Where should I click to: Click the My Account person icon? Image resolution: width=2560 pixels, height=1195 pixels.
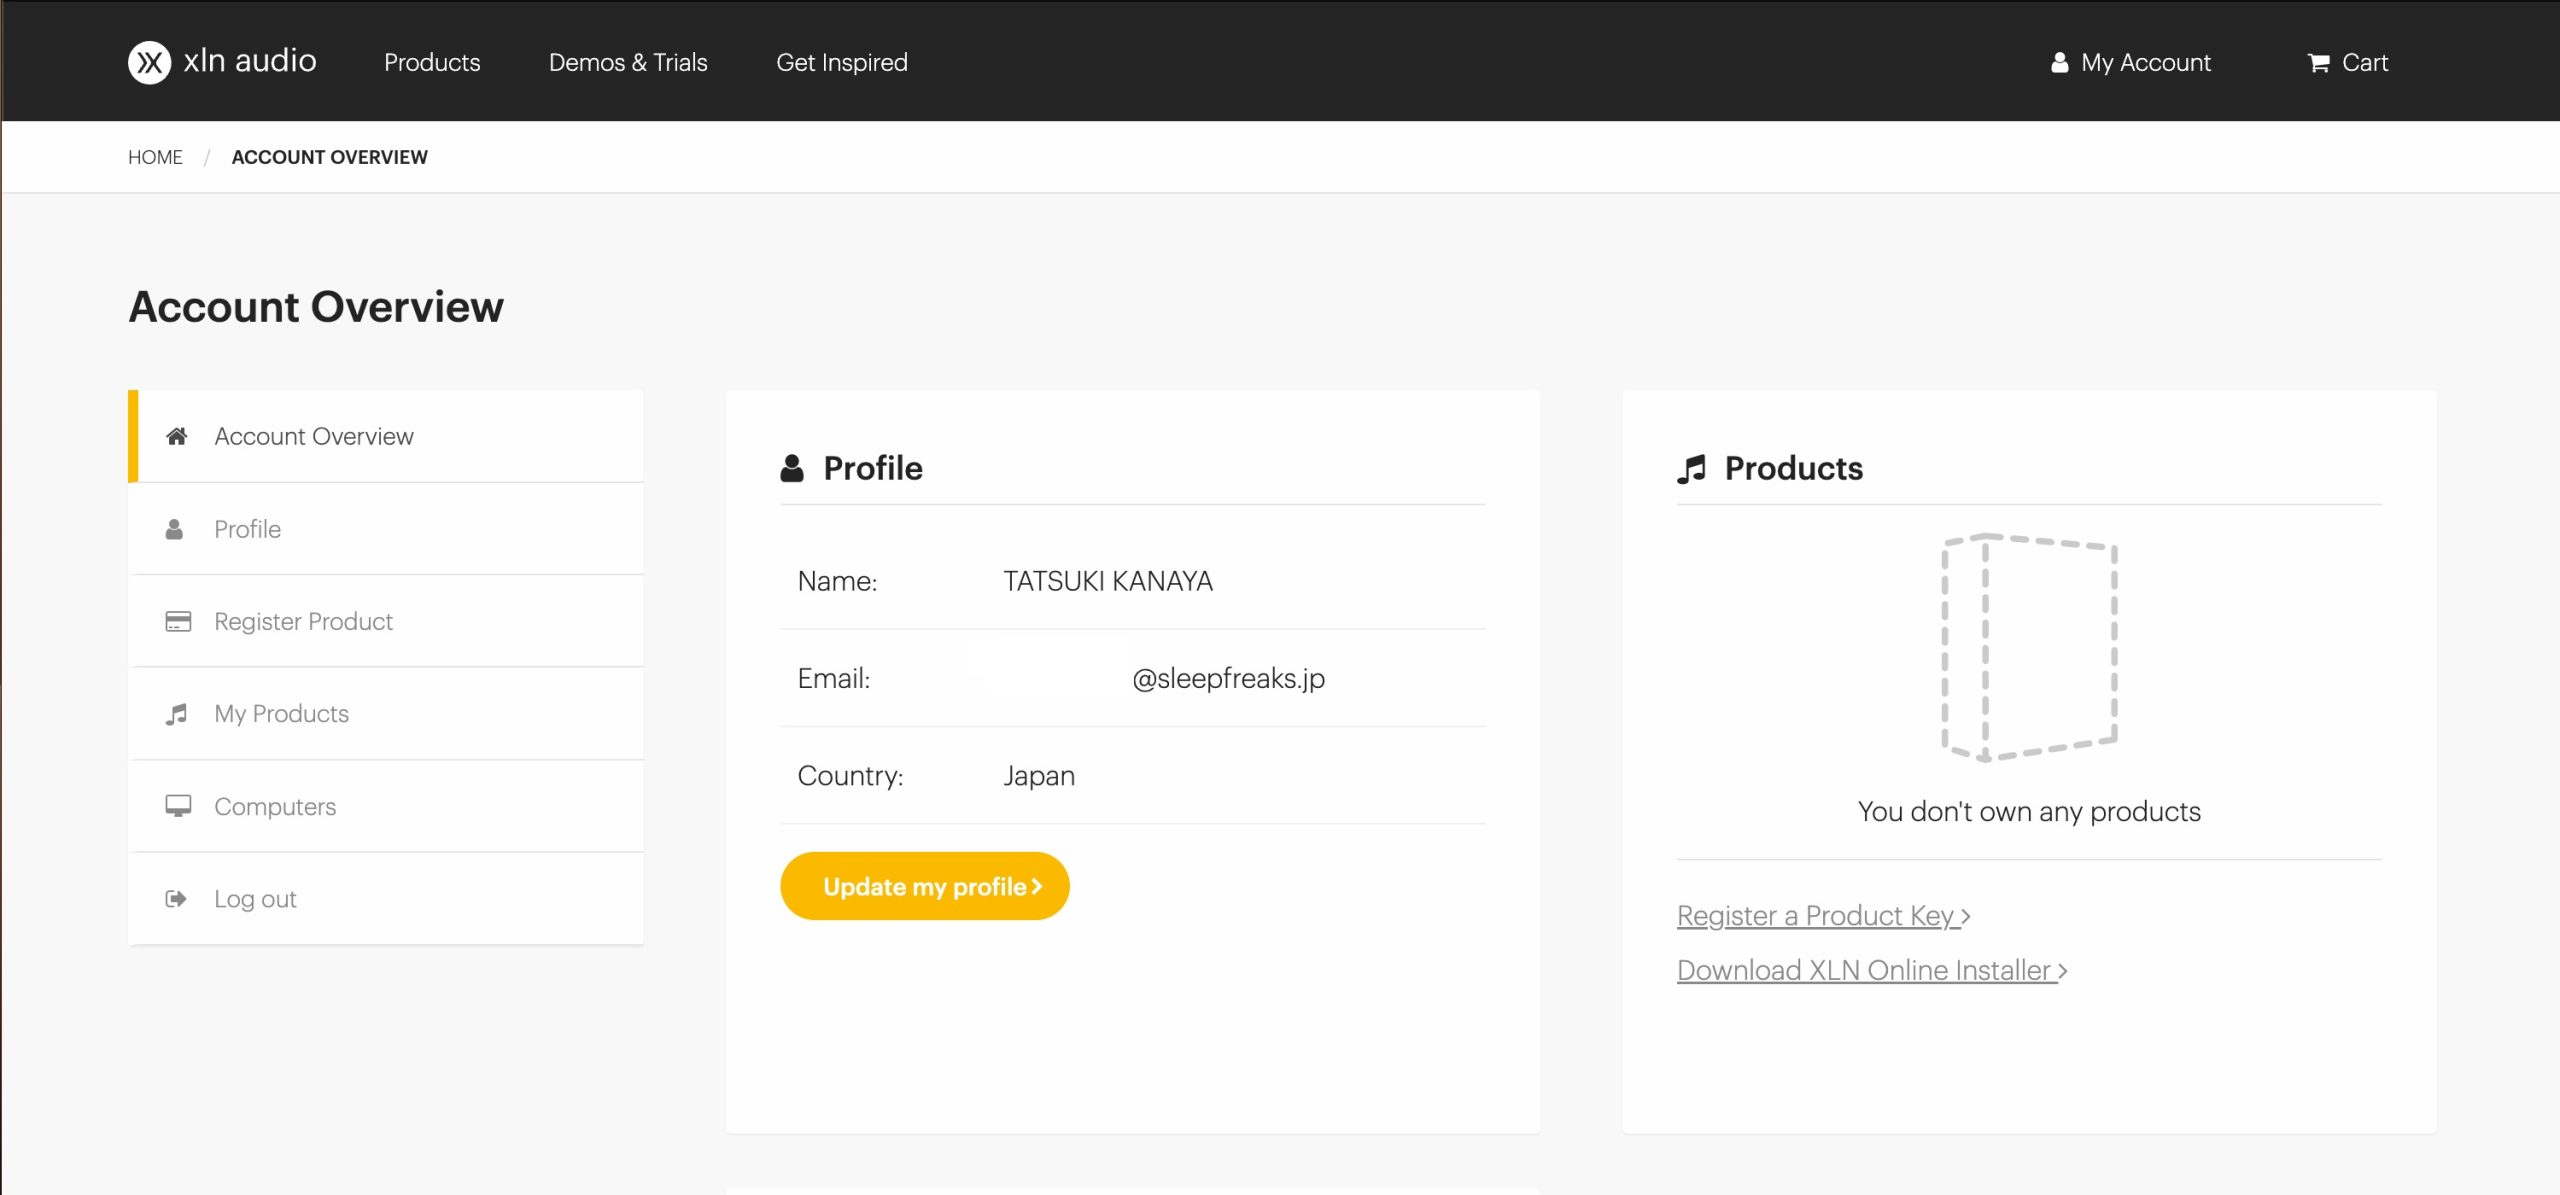(x=2059, y=63)
